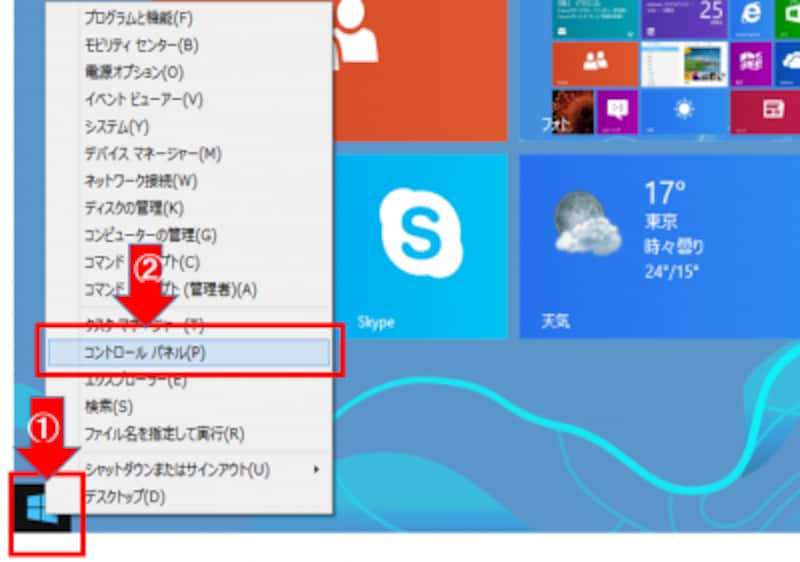800x562 pixels.
Task: Open エクスプローラー(E) from the menu
Action: point(189,379)
